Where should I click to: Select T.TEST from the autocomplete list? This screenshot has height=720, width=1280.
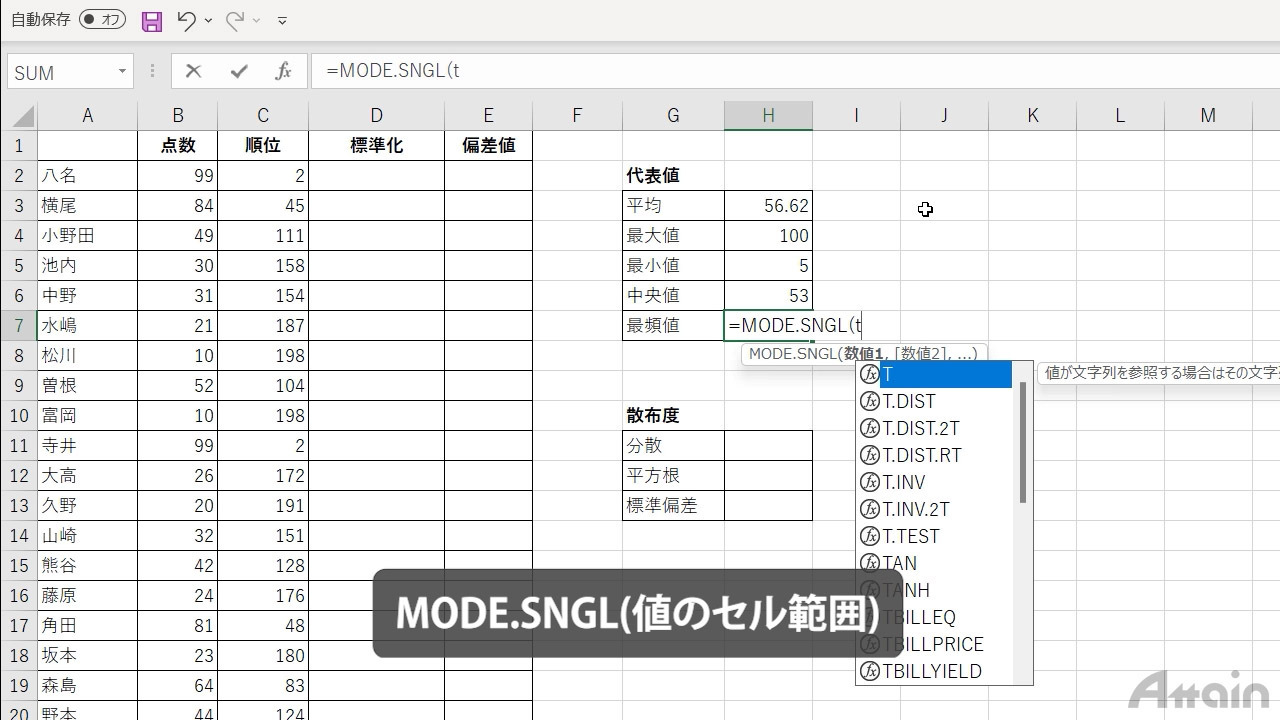pyautogui.click(x=911, y=537)
